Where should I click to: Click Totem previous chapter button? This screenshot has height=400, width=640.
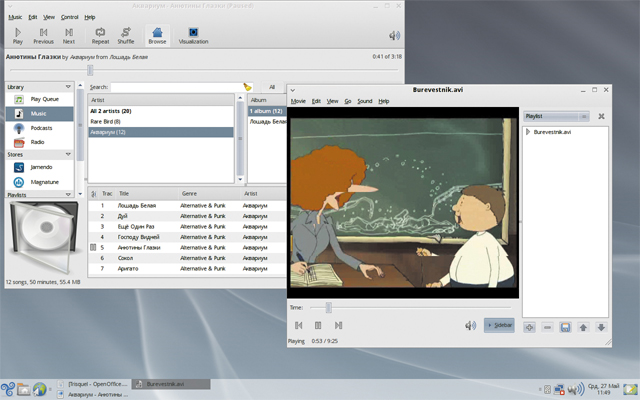point(298,325)
